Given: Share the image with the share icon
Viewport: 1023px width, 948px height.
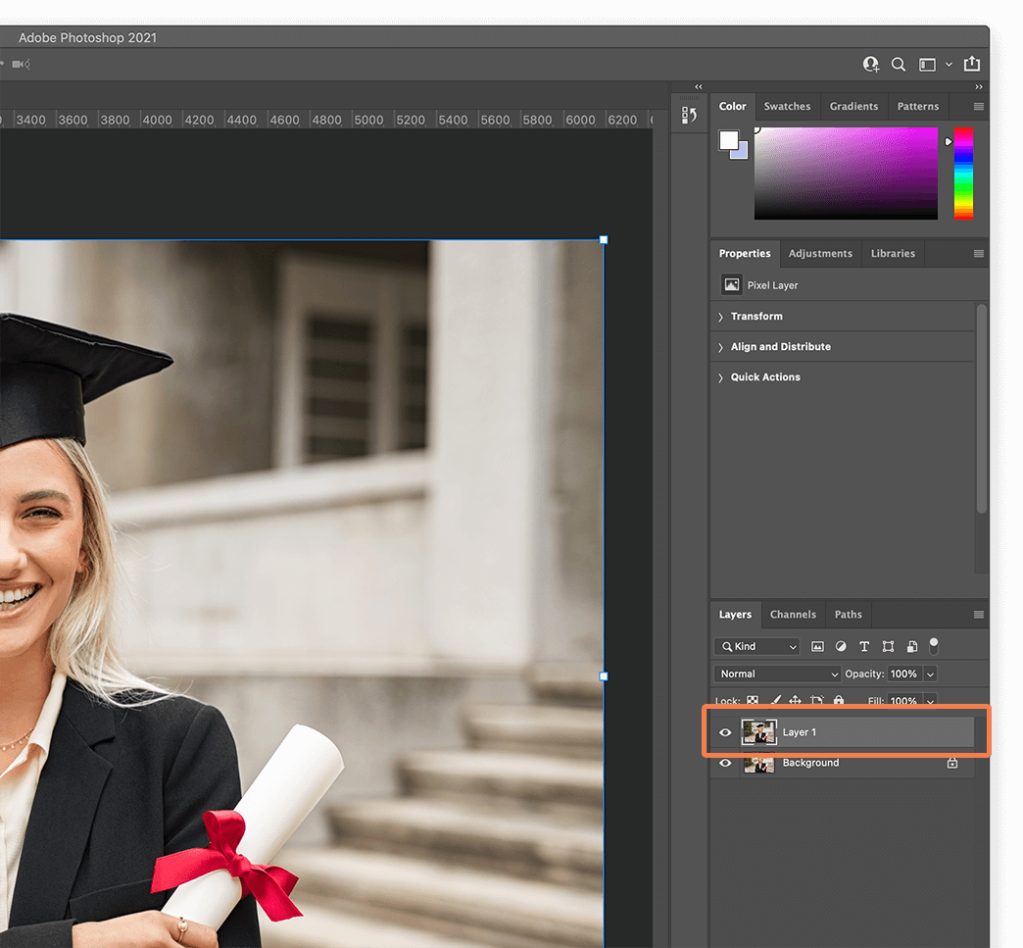Looking at the screenshot, I should click(972, 63).
